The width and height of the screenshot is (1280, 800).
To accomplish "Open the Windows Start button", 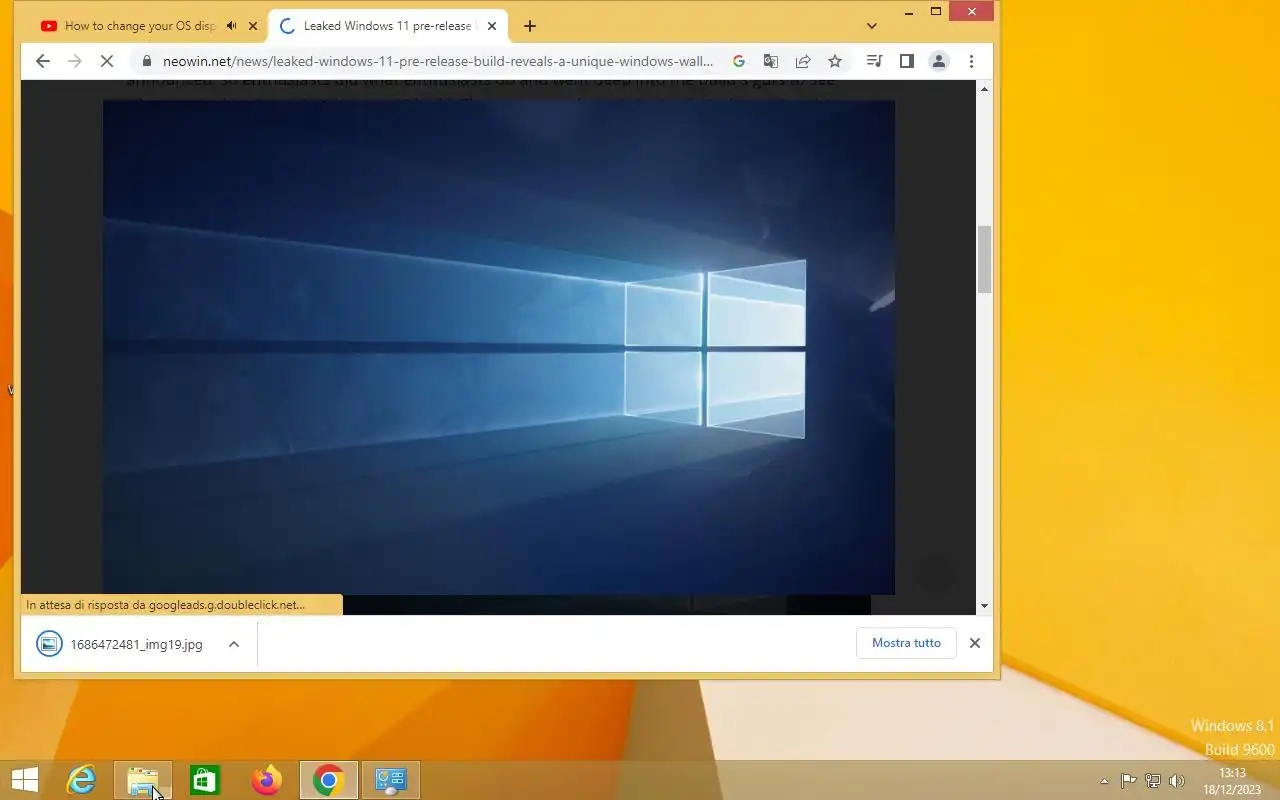I will click(x=24, y=780).
